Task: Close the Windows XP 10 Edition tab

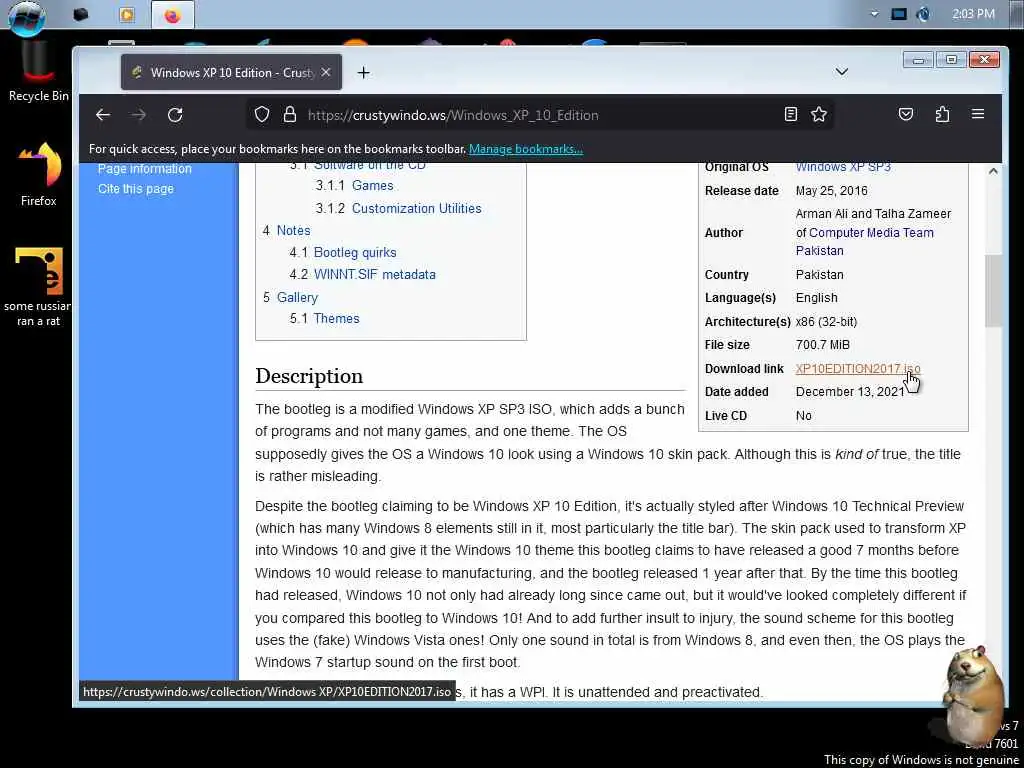Action: point(326,72)
